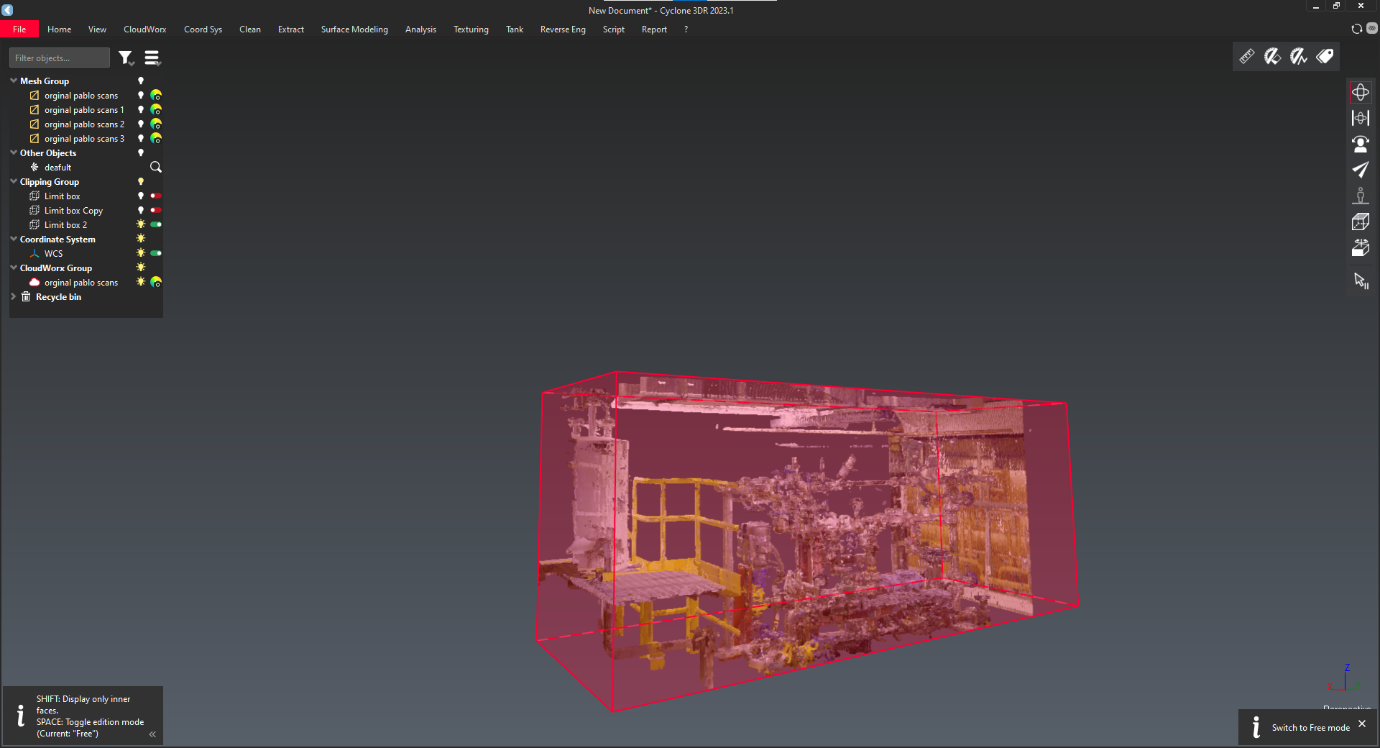Click the 'Filter objects...' search field
This screenshot has width=1380, height=748.
pyautogui.click(x=59, y=58)
